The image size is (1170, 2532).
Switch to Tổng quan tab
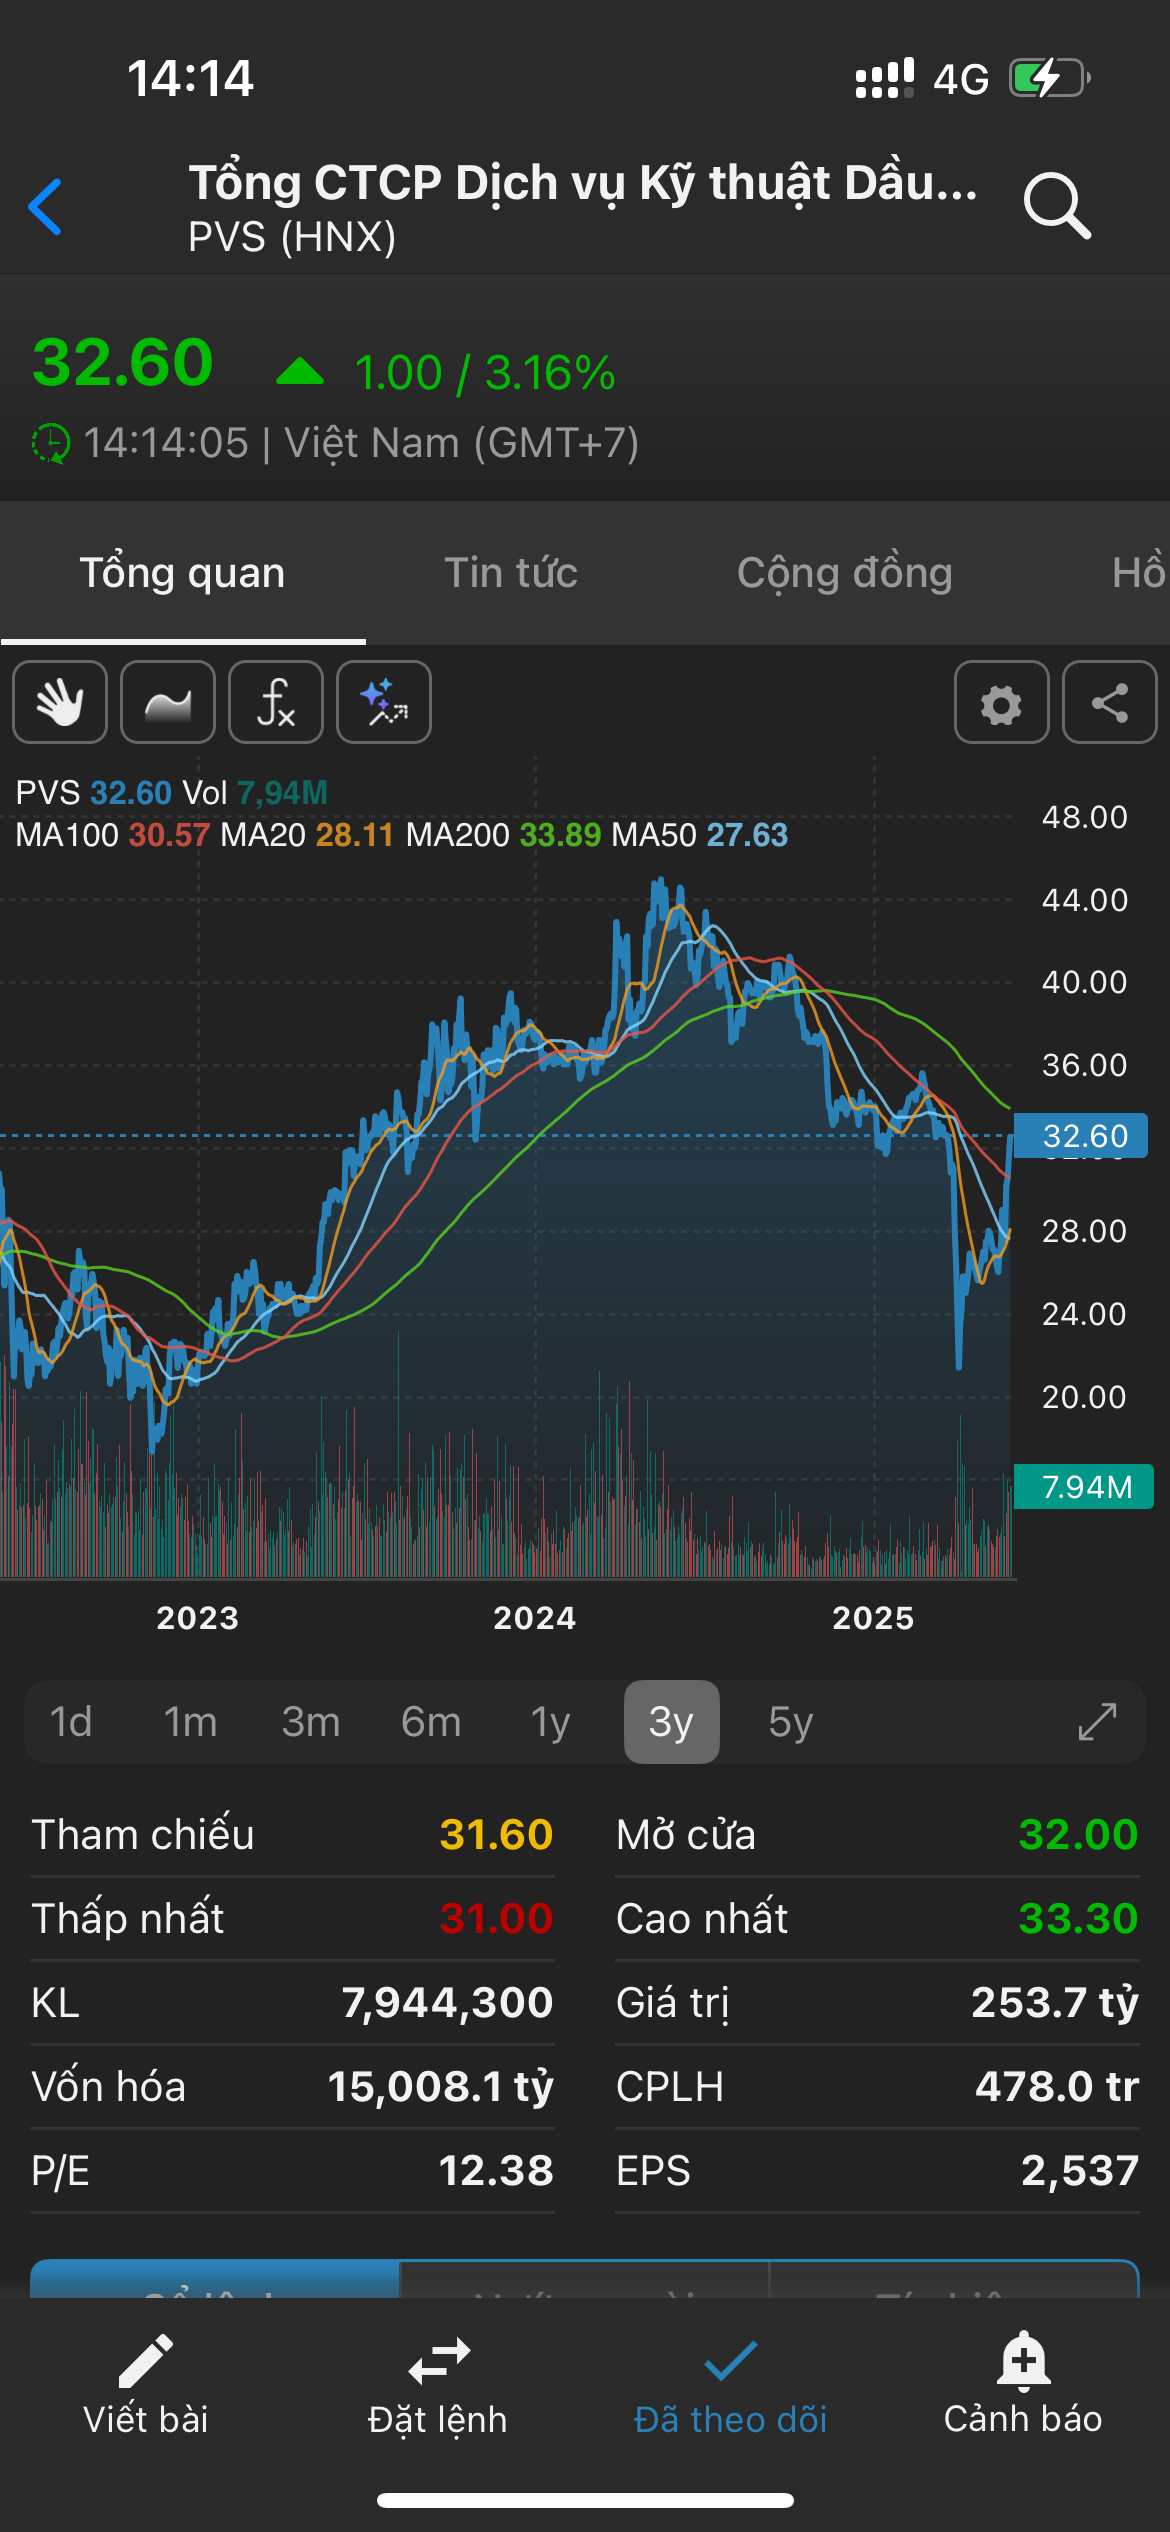183,573
